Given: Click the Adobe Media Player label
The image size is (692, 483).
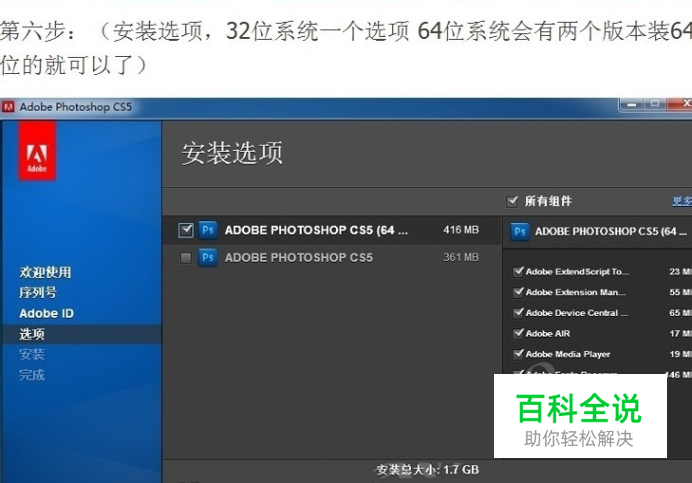Looking at the screenshot, I should (568, 354).
